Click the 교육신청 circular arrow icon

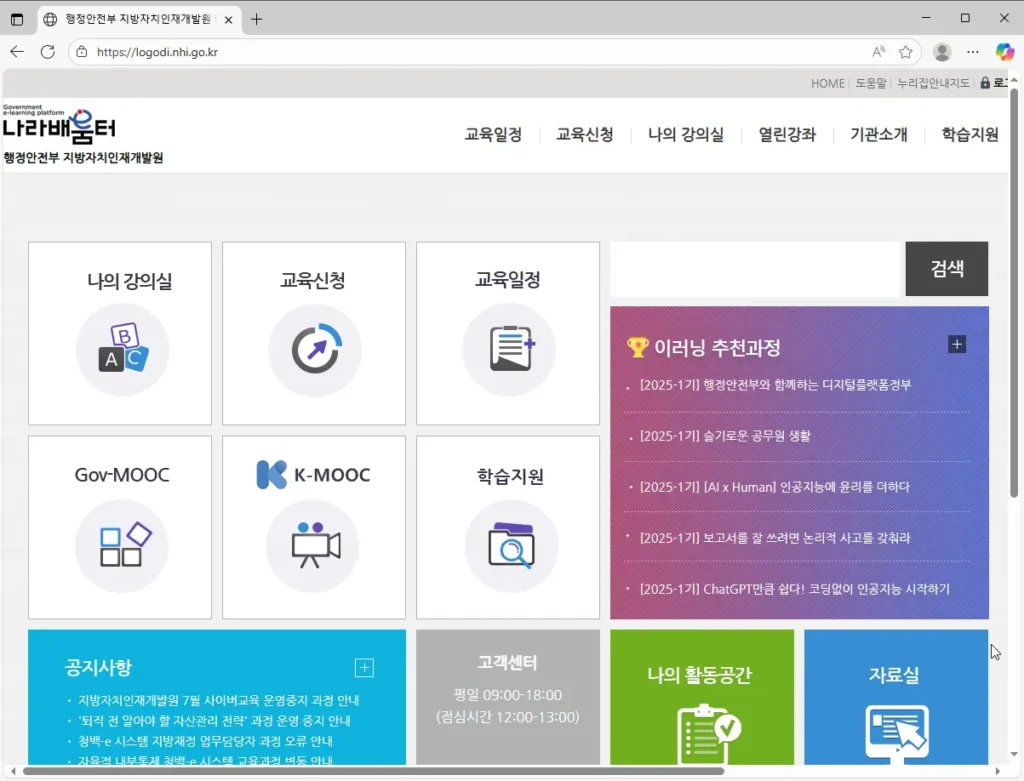[315, 349]
